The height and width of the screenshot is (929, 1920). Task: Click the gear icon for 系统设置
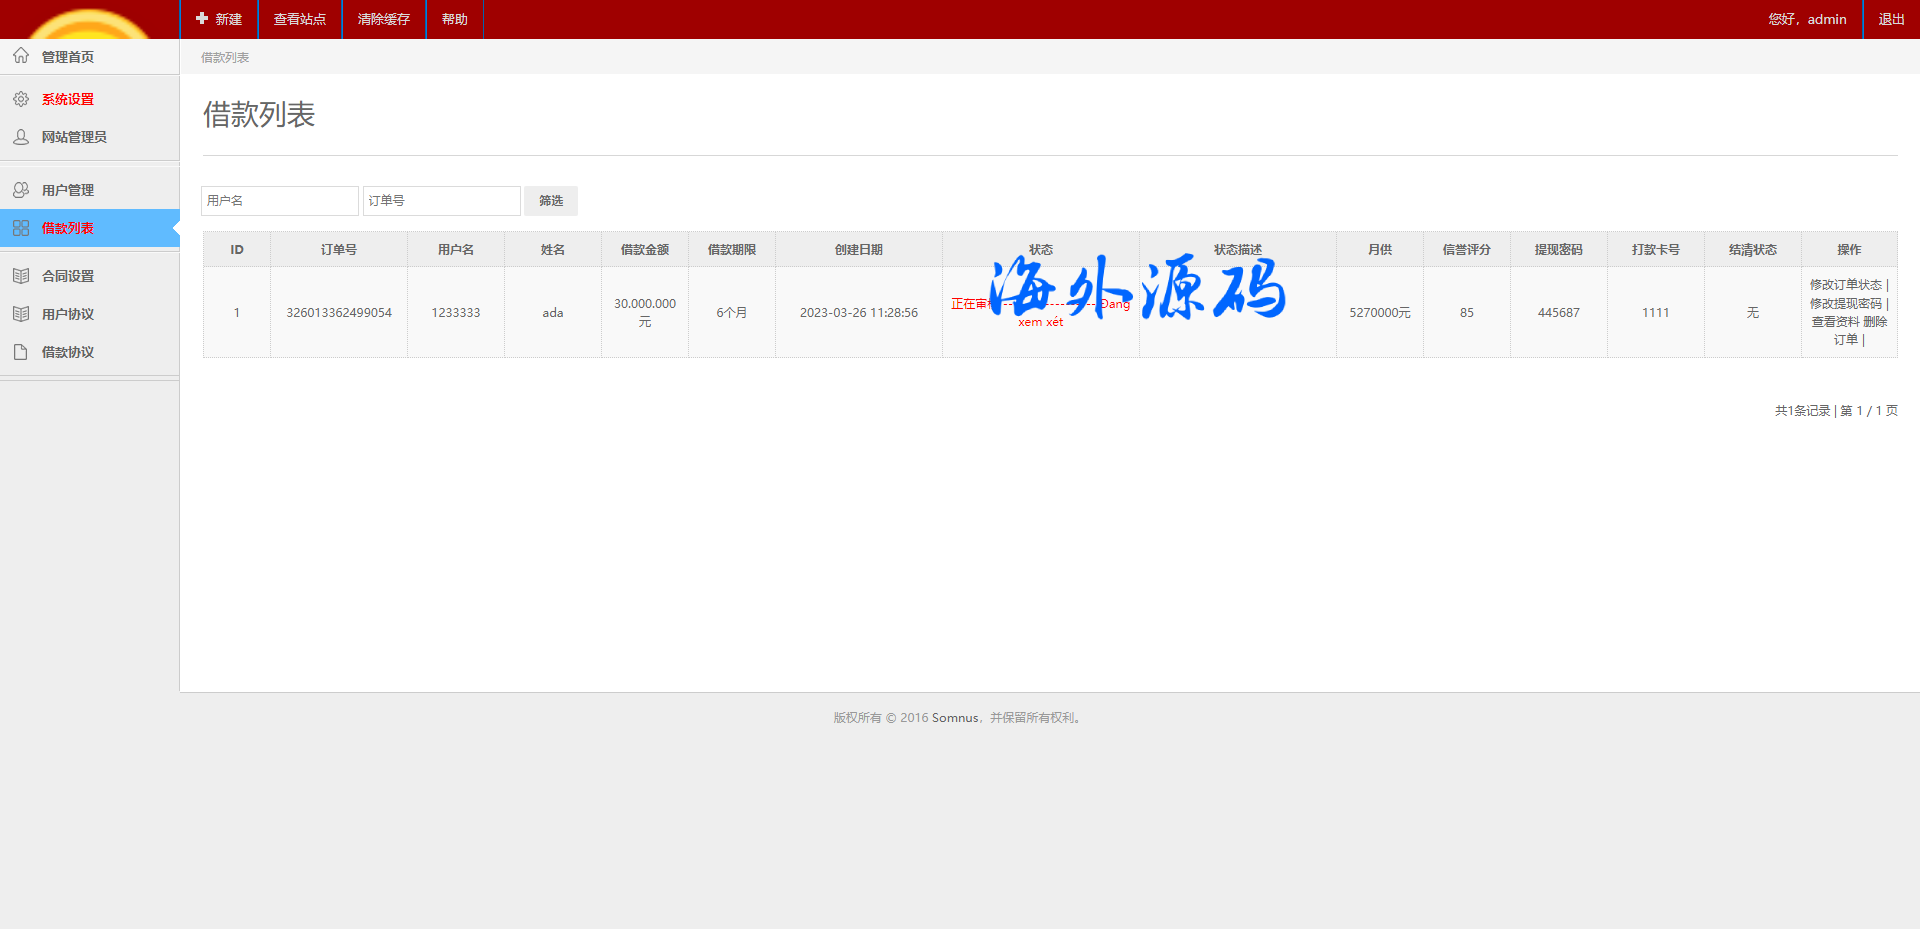(x=21, y=99)
